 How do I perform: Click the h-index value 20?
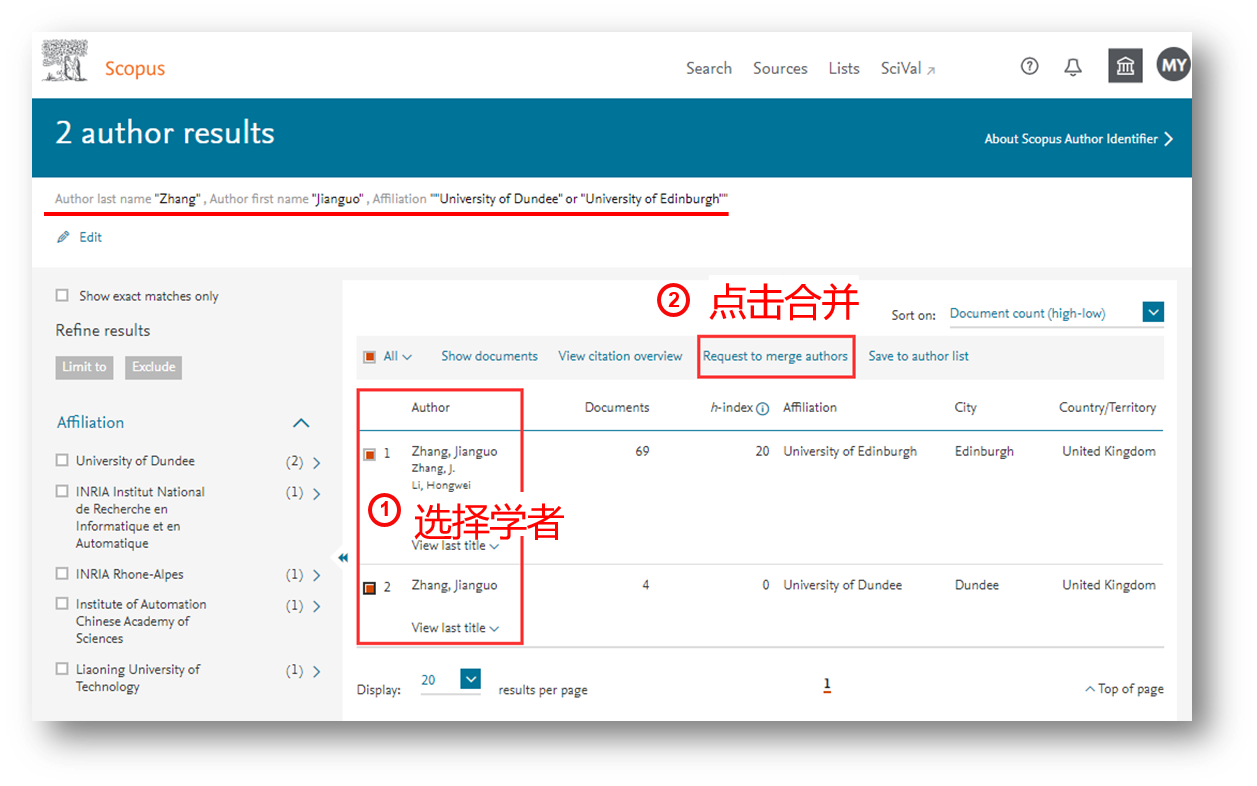click(762, 452)
